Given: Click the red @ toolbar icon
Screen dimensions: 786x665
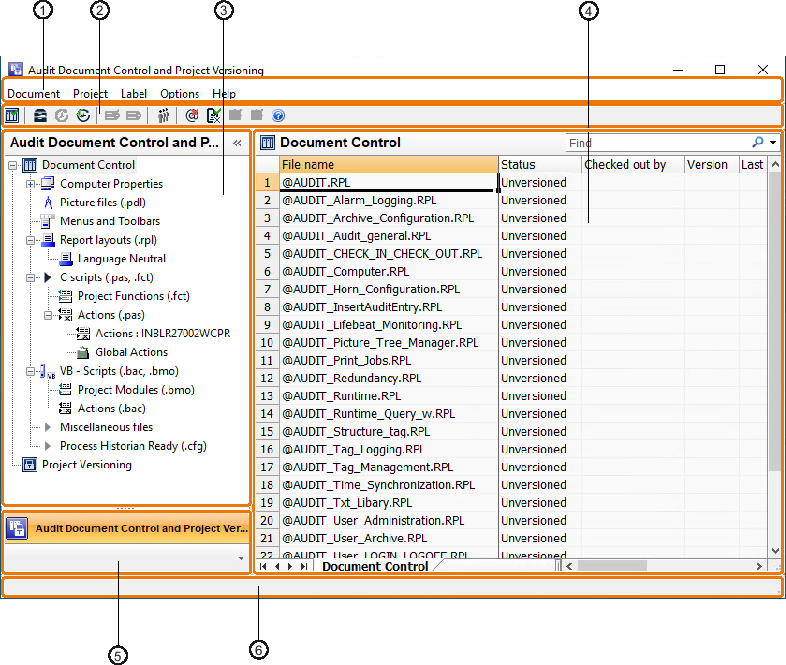Looking at the screenshot, I should click(192, 116).
